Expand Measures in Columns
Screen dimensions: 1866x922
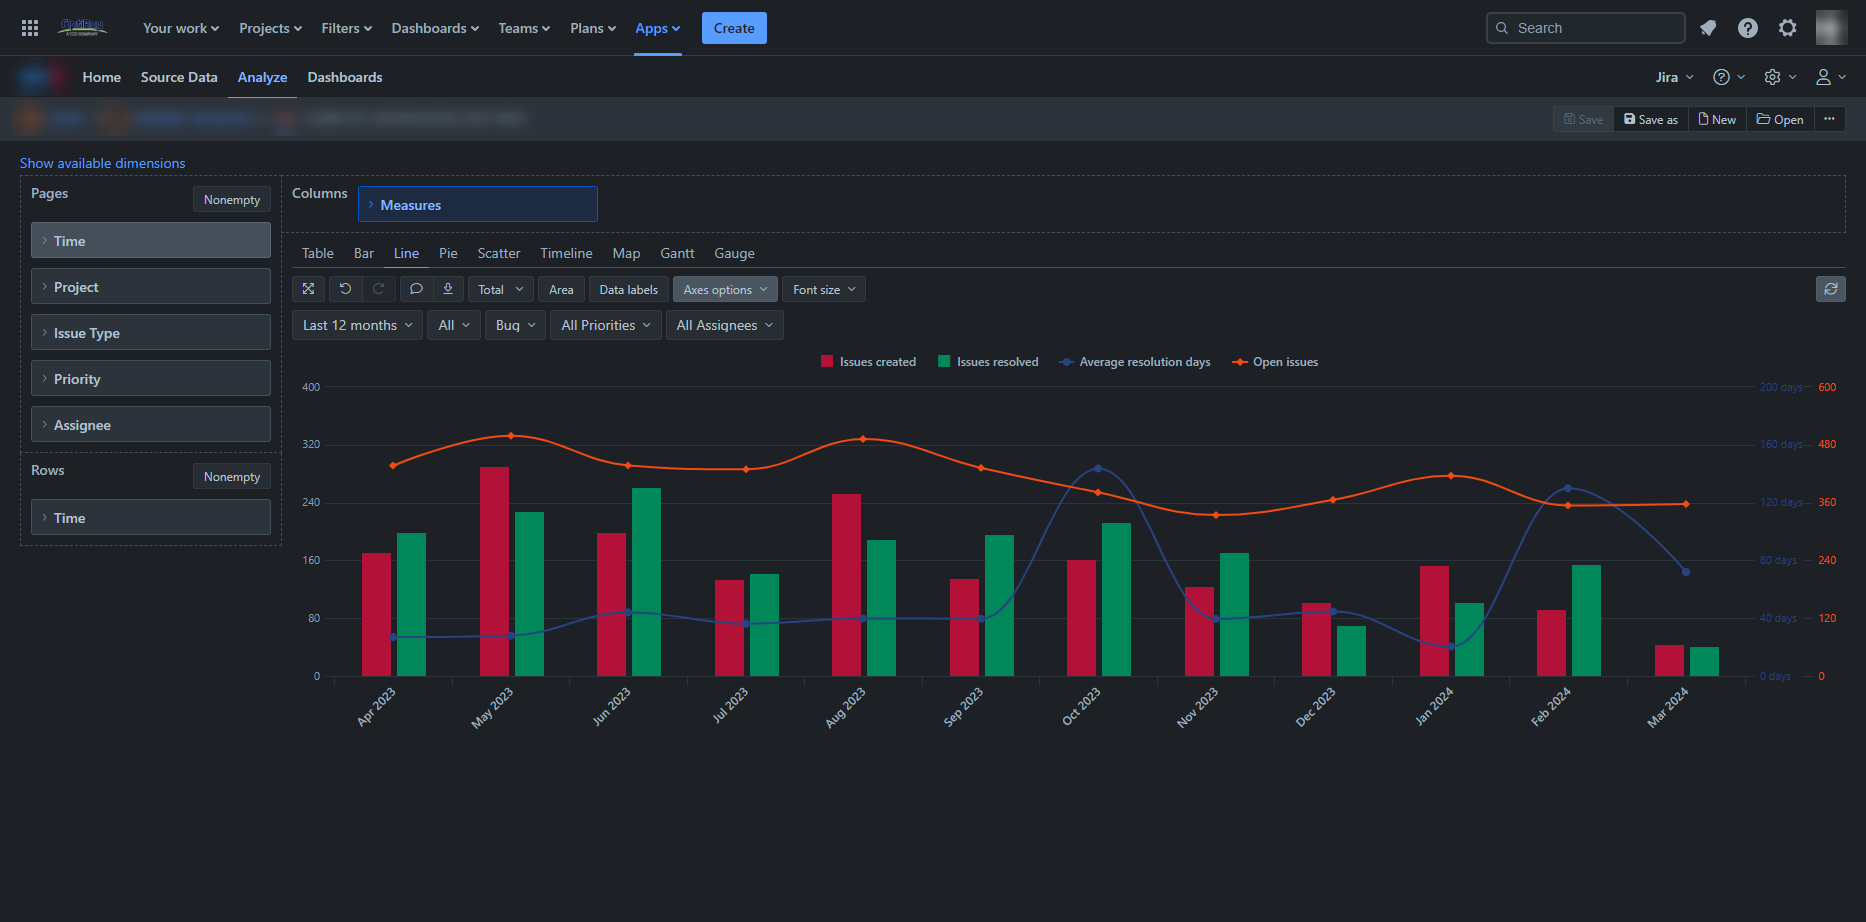(478, 205)
